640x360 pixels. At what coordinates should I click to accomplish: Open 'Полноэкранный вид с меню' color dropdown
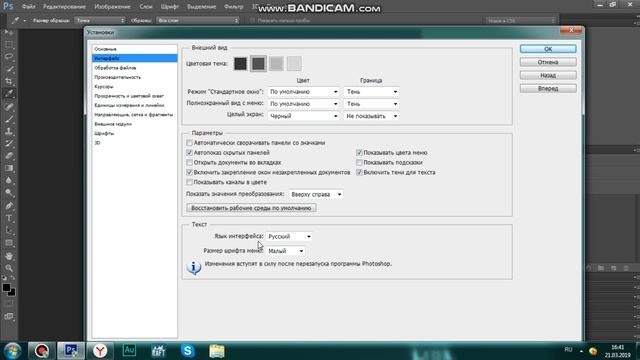304,104
